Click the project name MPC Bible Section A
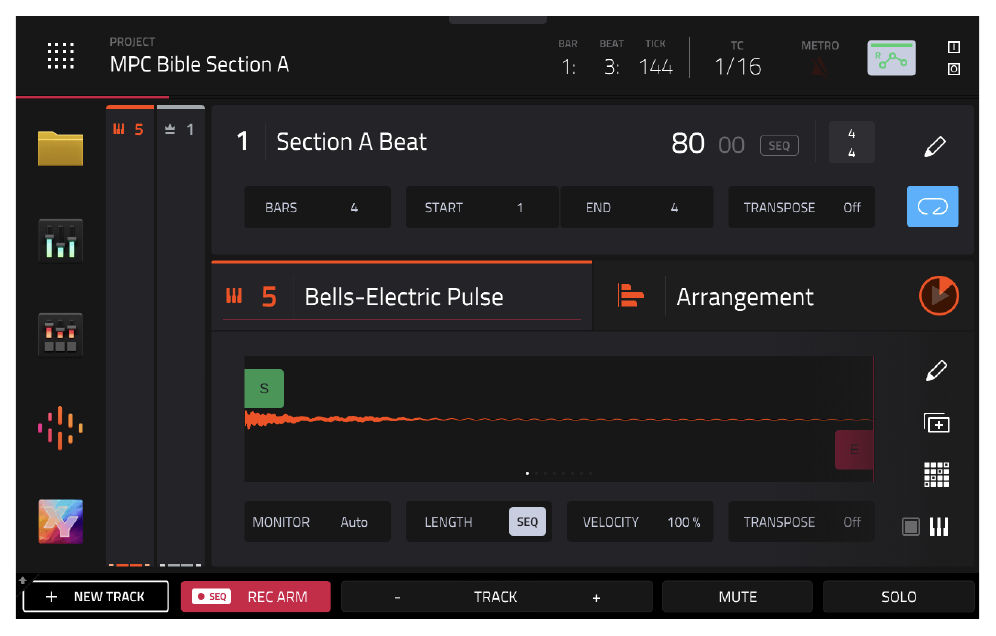 pos(199,64)
